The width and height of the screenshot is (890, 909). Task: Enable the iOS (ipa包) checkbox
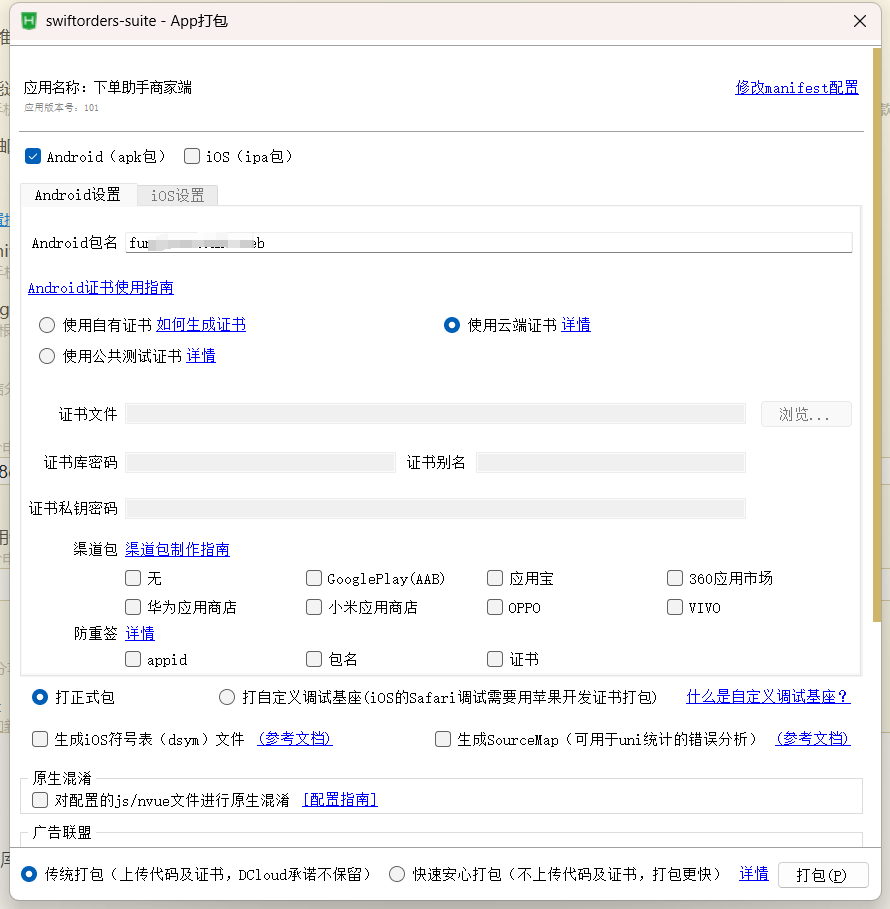pos(192,156)
